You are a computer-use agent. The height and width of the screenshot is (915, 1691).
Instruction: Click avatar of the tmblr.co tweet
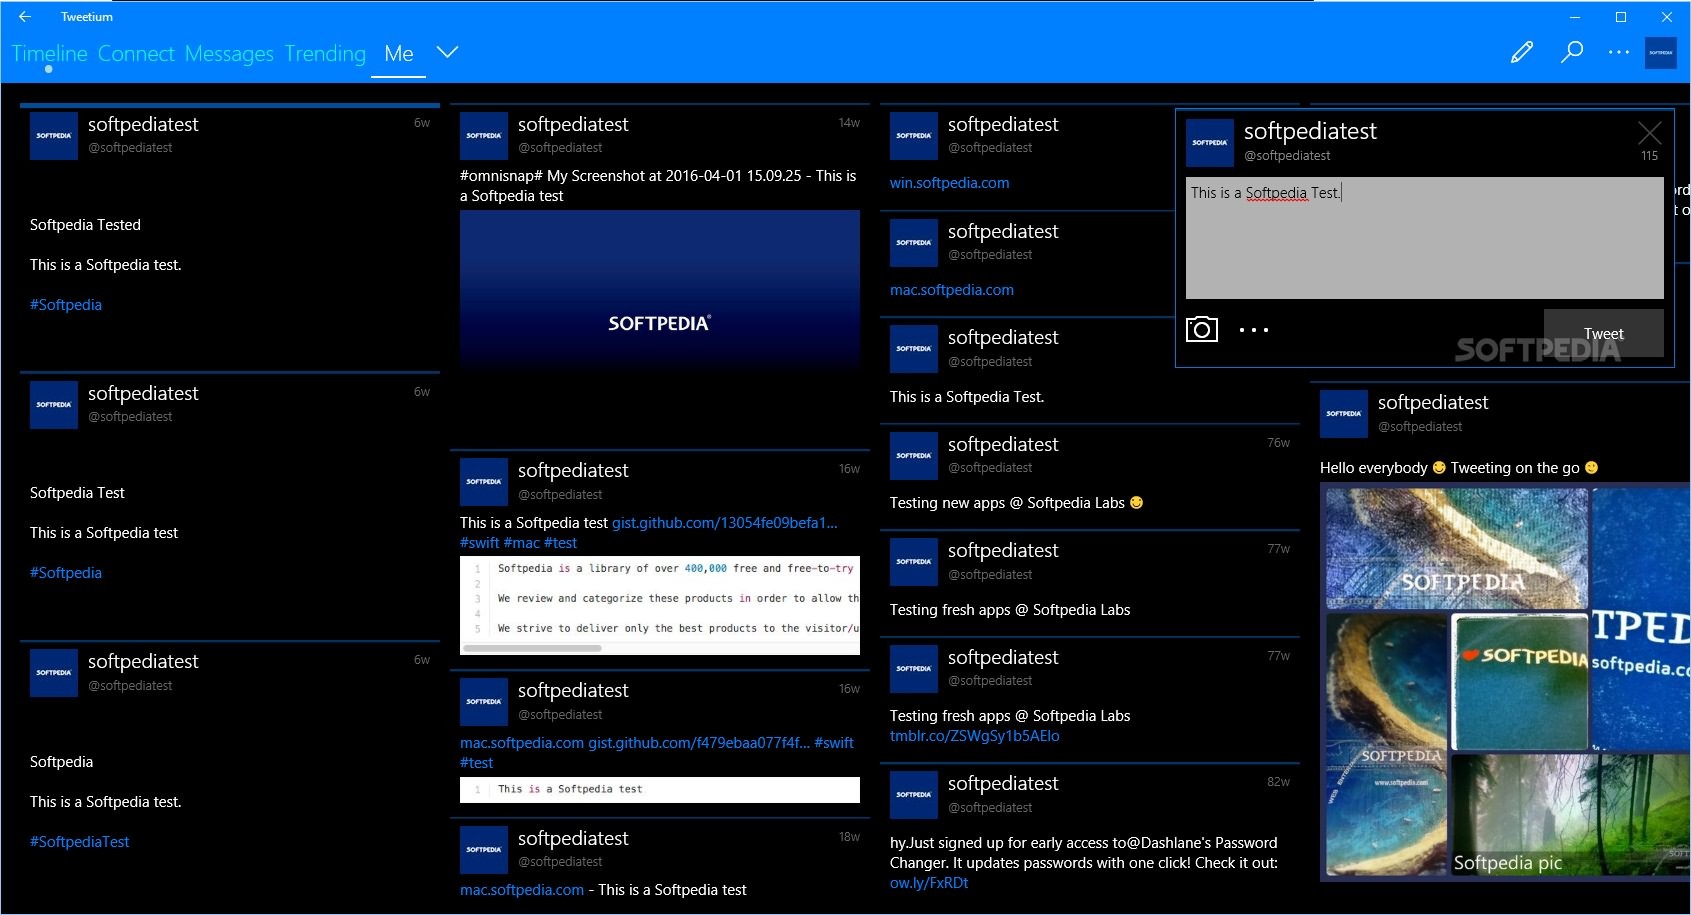[914, 669]
